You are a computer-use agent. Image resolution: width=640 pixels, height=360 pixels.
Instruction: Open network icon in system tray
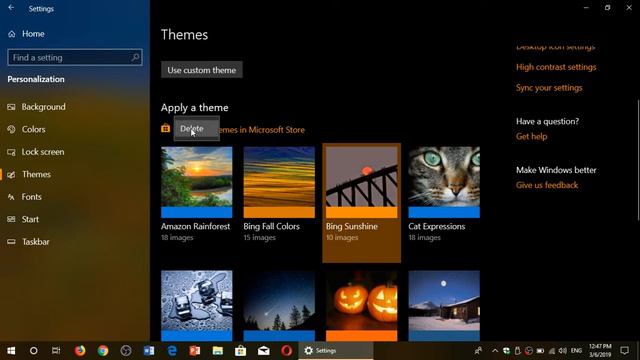pos(552,351)
